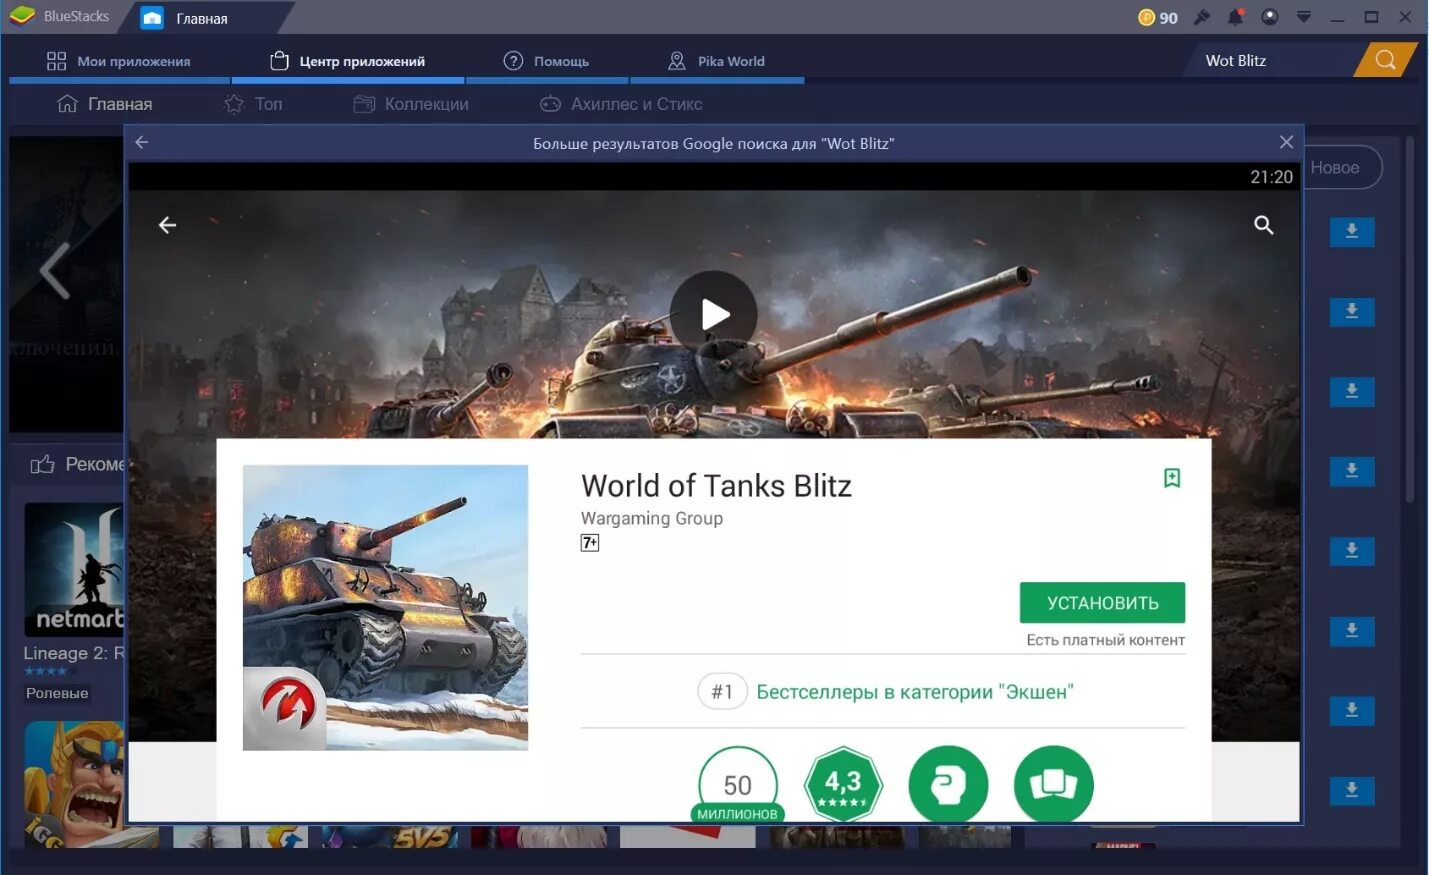Open notifications bell icon
Image resolution: width=1429 pixels, height=875 pixels.
point(1236,17)
